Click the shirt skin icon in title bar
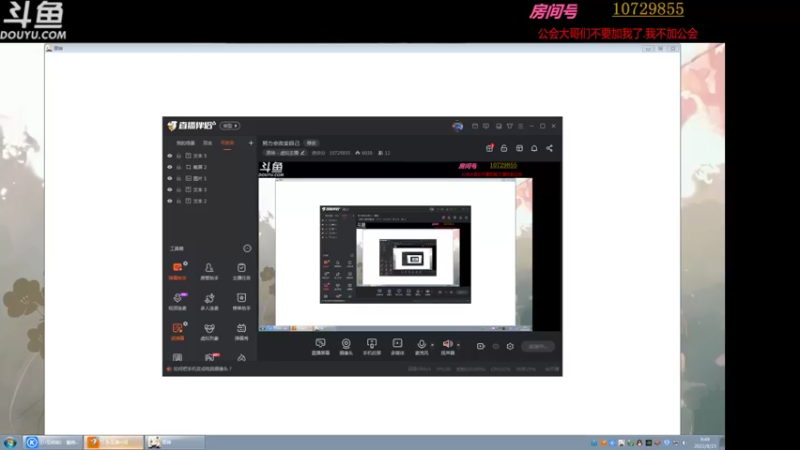 (x=510, y=126)
